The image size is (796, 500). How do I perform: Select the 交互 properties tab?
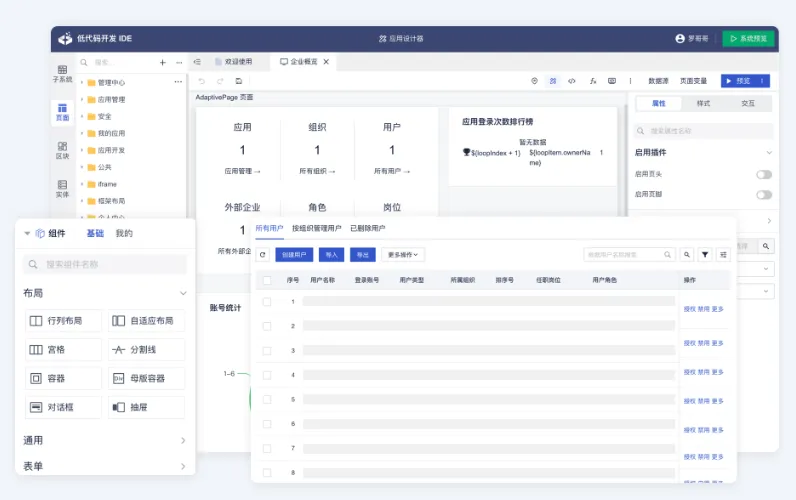tap(748, 104)
